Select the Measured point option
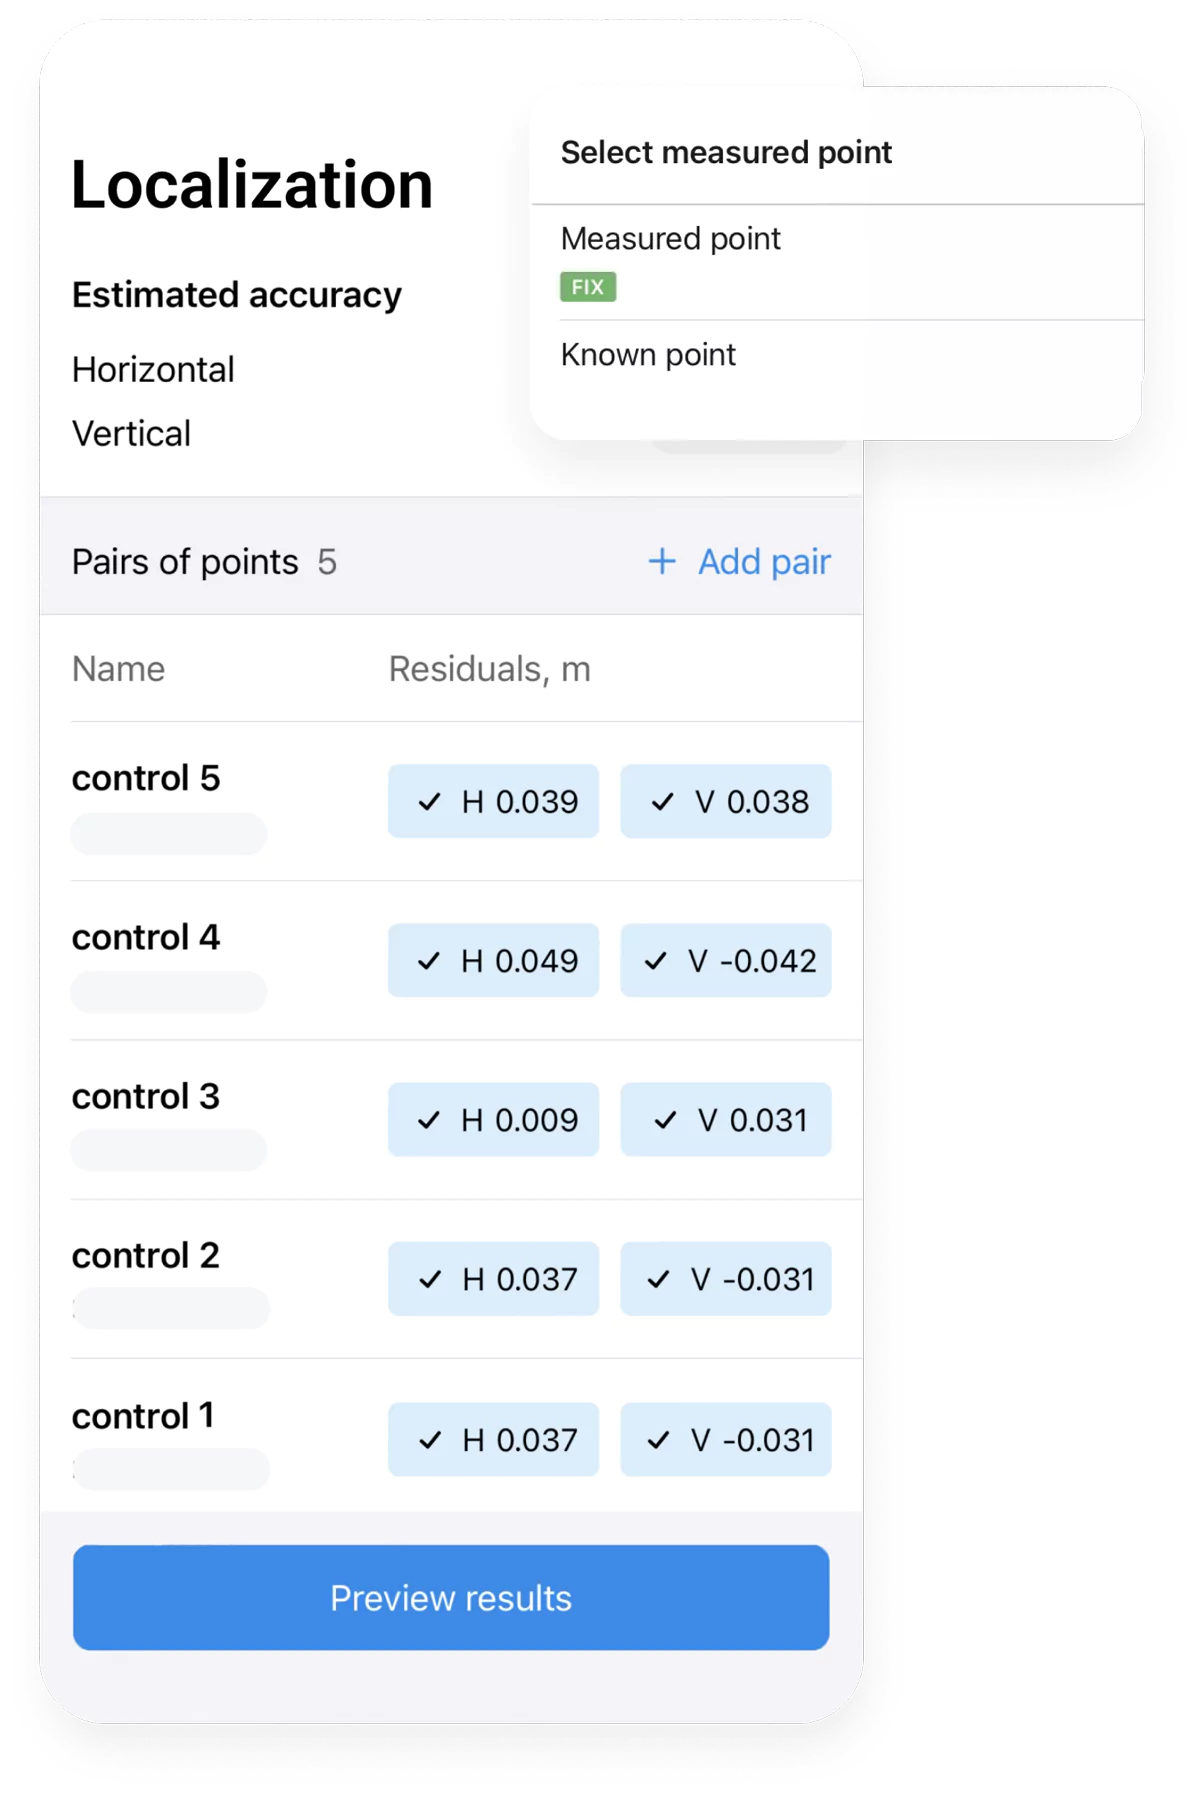 tap(671, 239)
